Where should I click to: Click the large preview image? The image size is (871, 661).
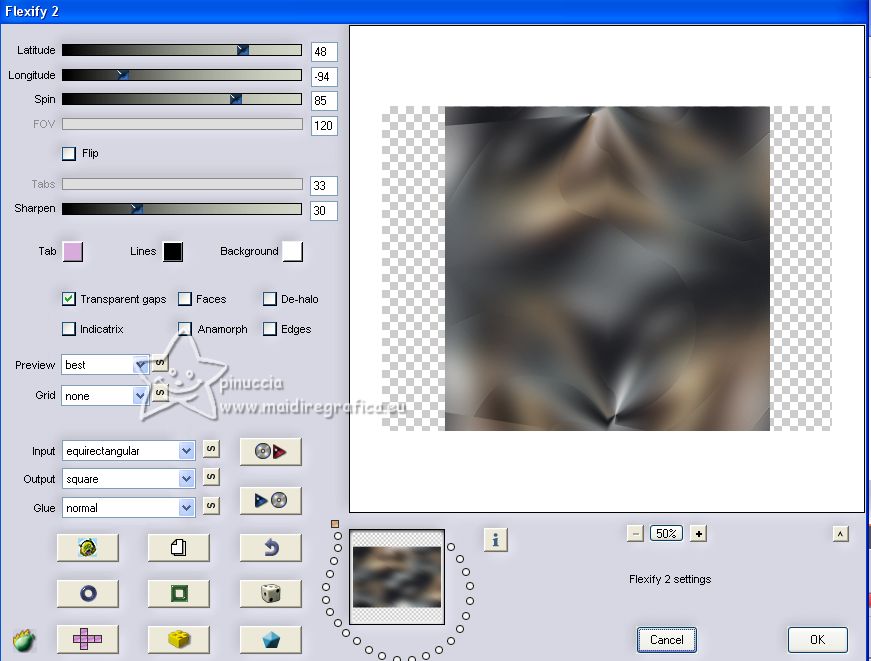pos(607,268)
